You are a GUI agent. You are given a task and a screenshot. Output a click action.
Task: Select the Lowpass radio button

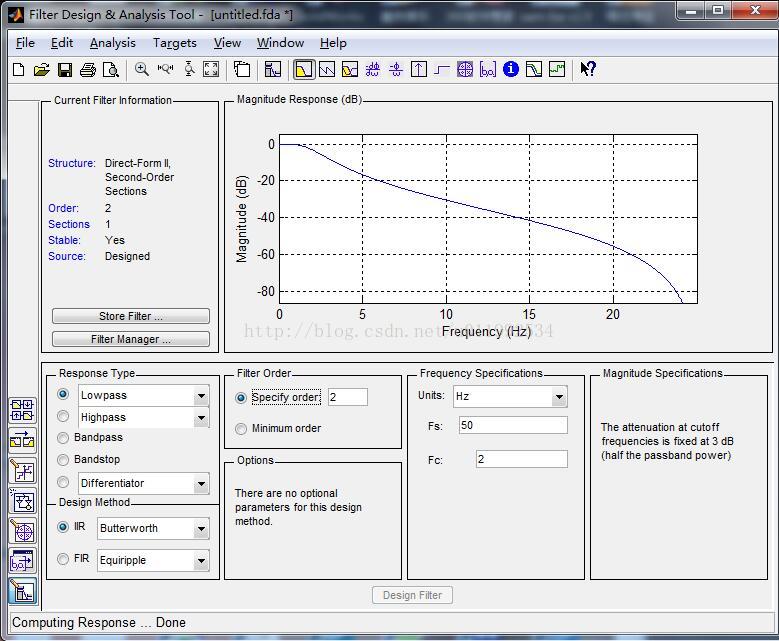[63, 395]
